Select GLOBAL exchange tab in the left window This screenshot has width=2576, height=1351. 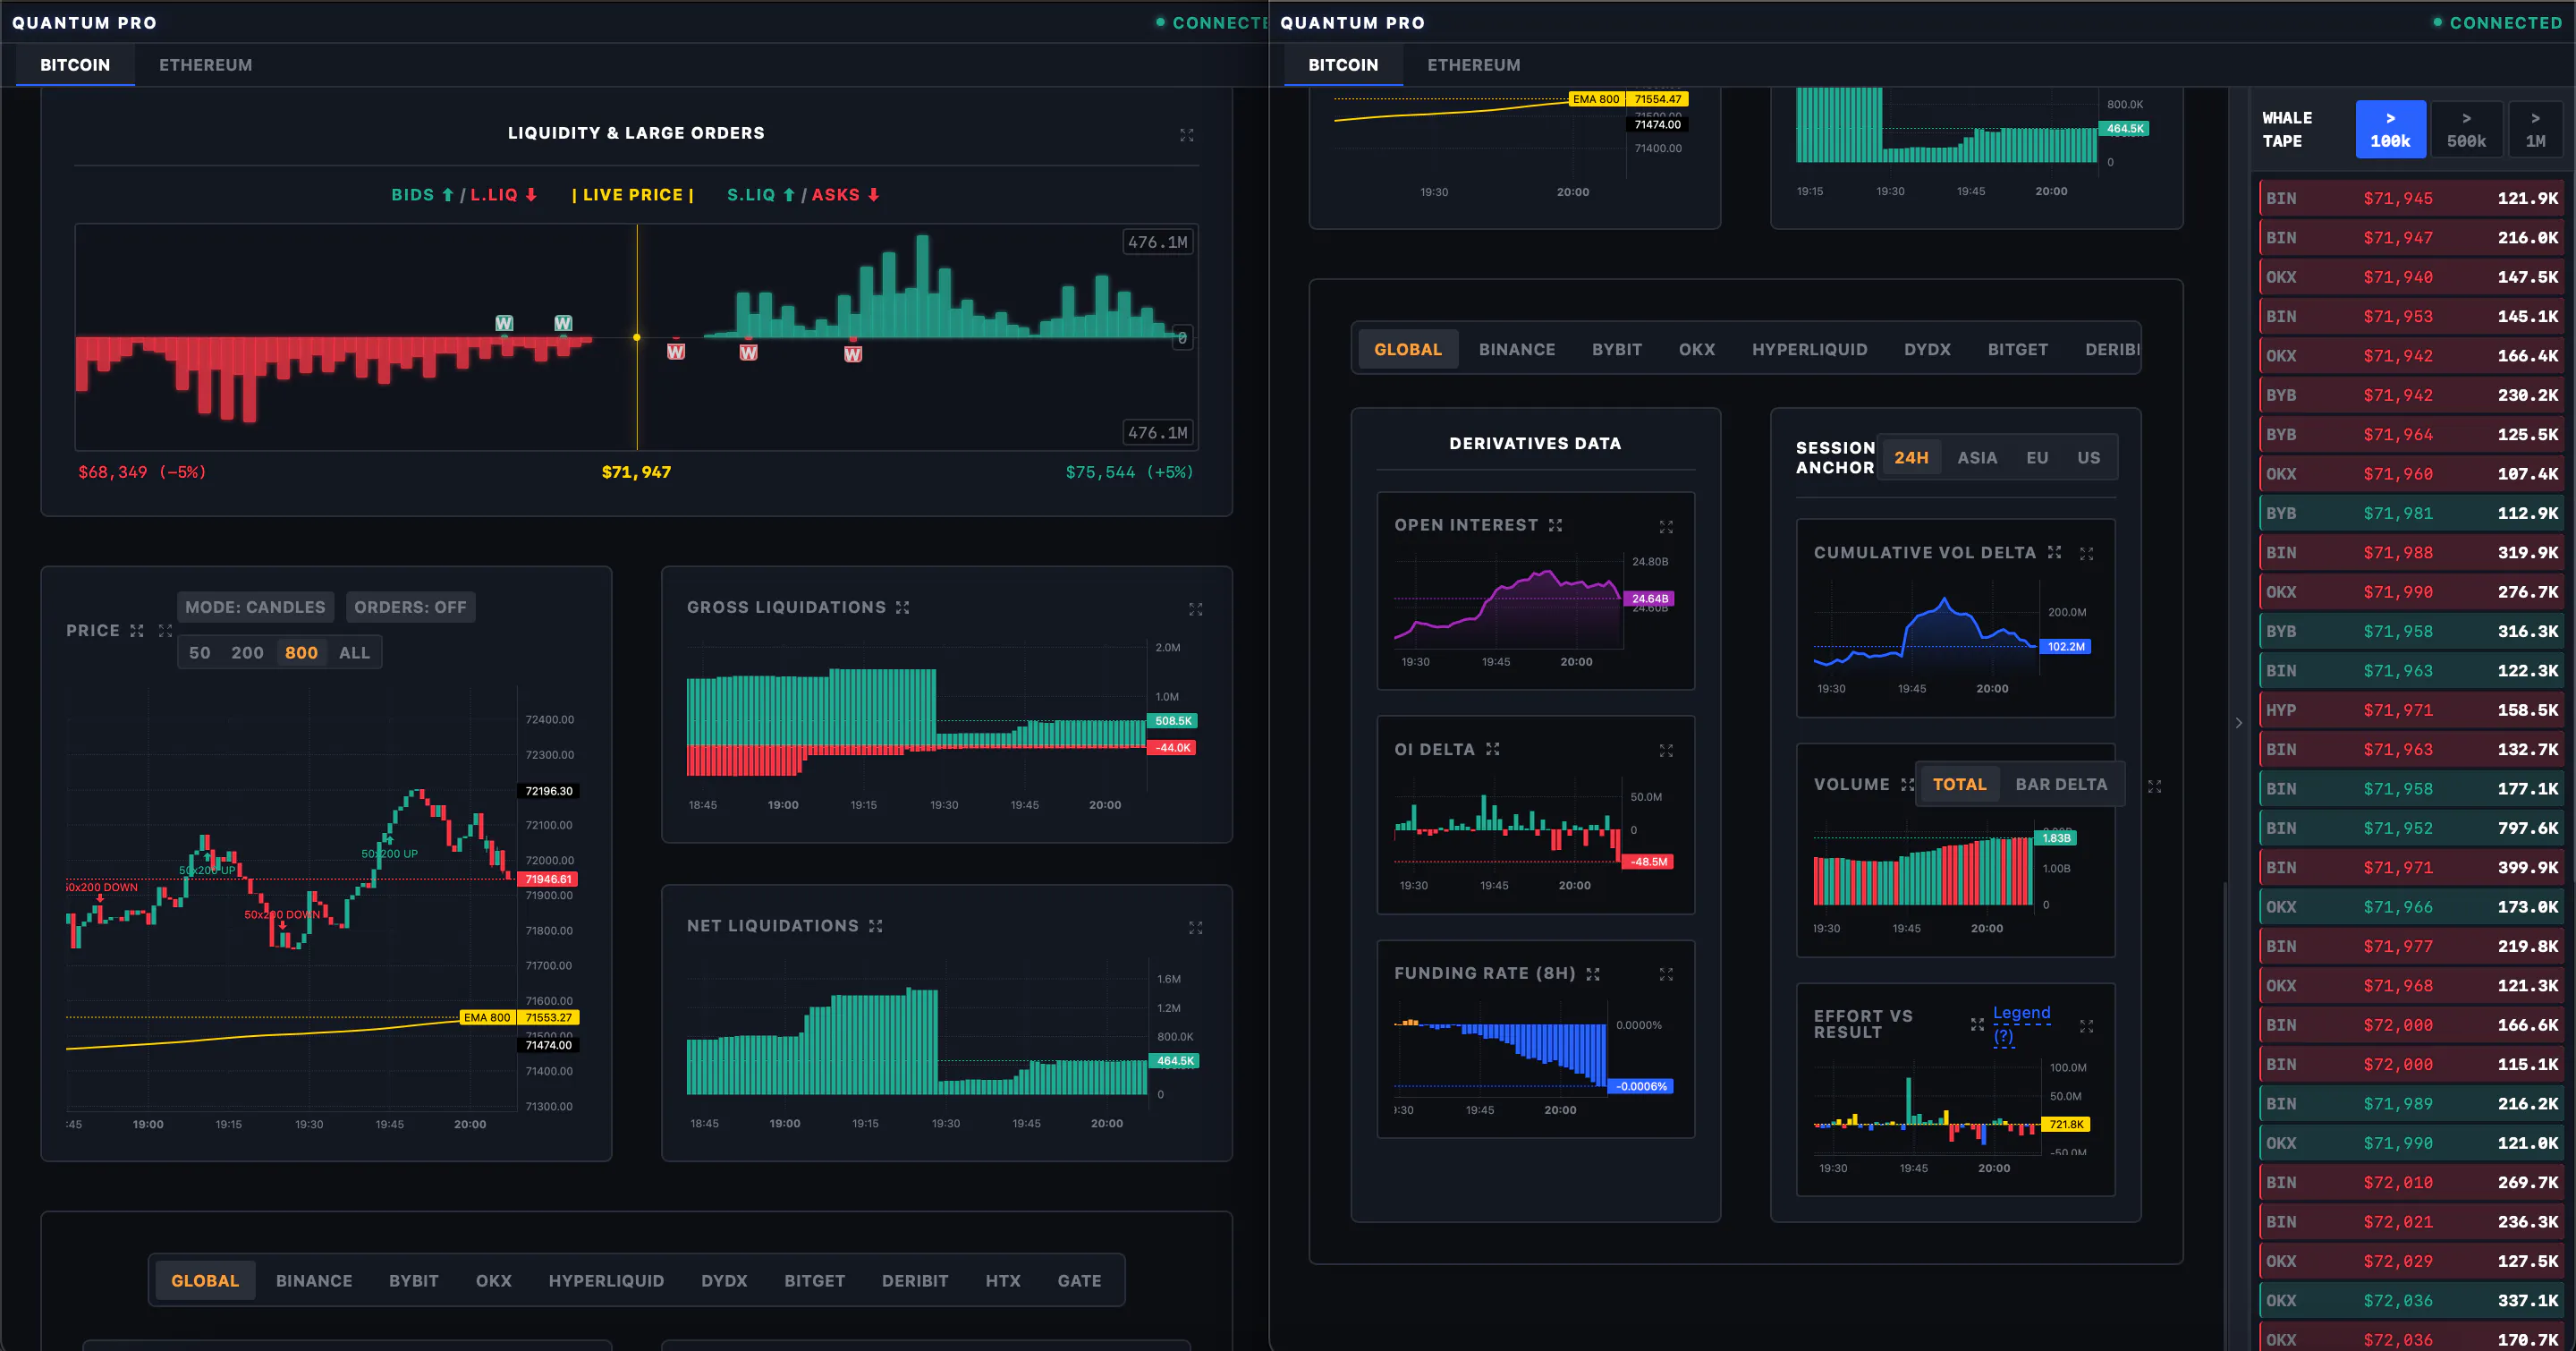[205, 1281]
